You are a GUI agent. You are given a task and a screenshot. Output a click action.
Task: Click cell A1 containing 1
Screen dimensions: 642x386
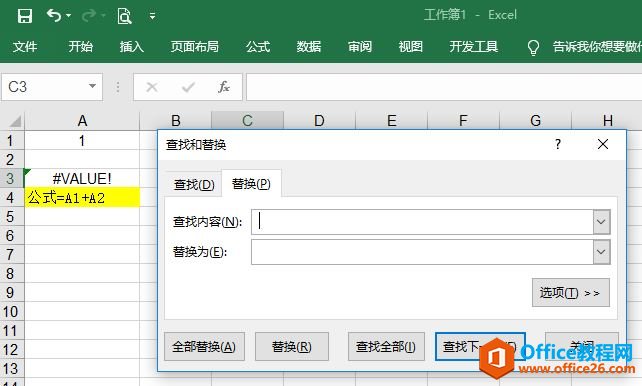[82, 140]
